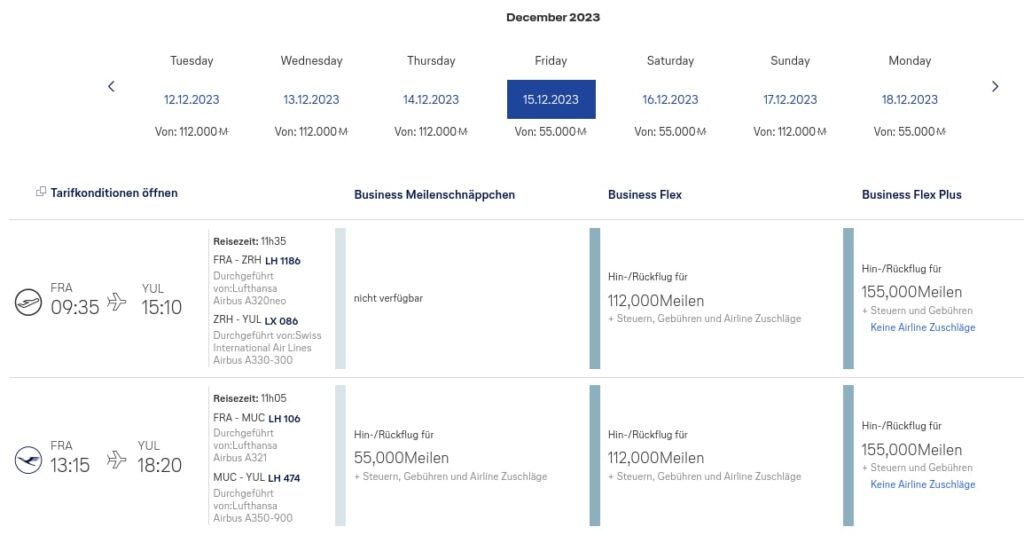The height and width of the screenshot is (535, 1024).
Task: Click airplane icon between FRA 09:35 and YUL
Action: tap(116, 302)
